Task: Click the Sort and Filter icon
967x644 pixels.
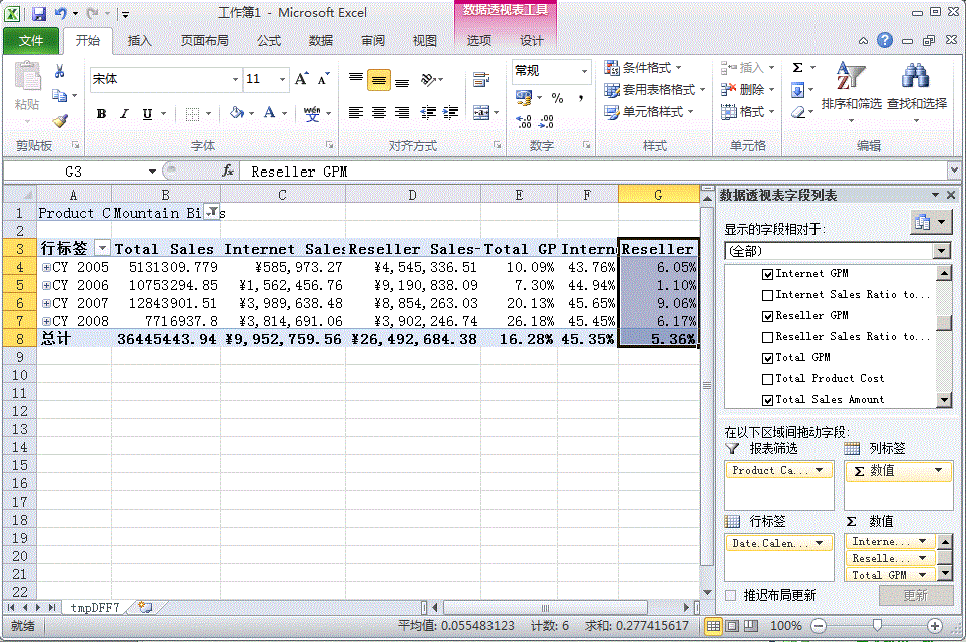Action: pos(850,86)
